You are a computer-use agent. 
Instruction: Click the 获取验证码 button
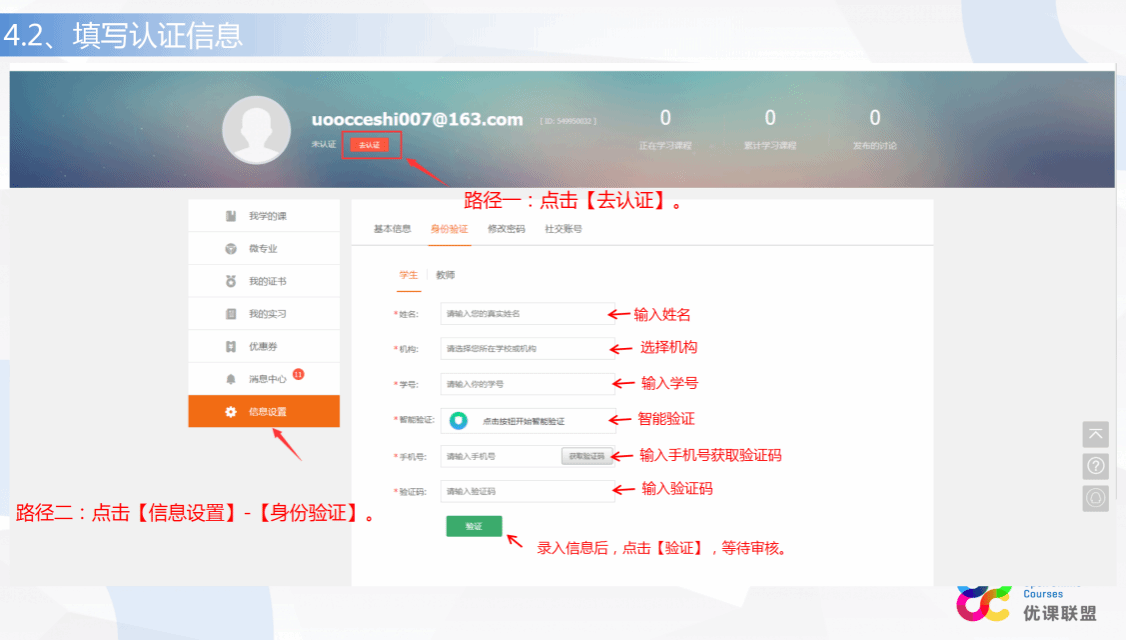[x=586, y=456]
